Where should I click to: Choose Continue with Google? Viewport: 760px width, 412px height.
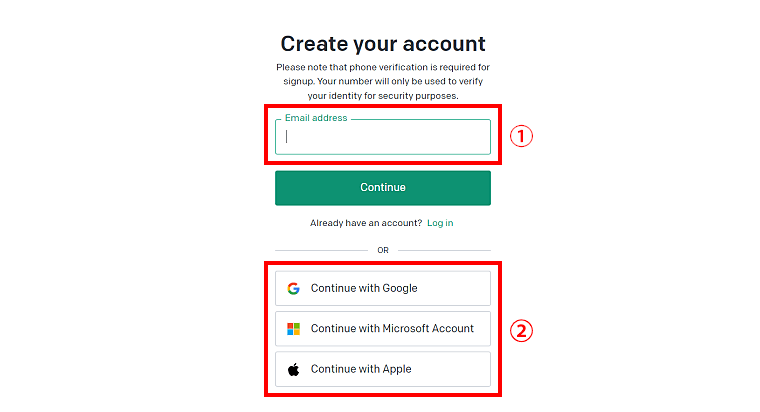pos(383,288)
